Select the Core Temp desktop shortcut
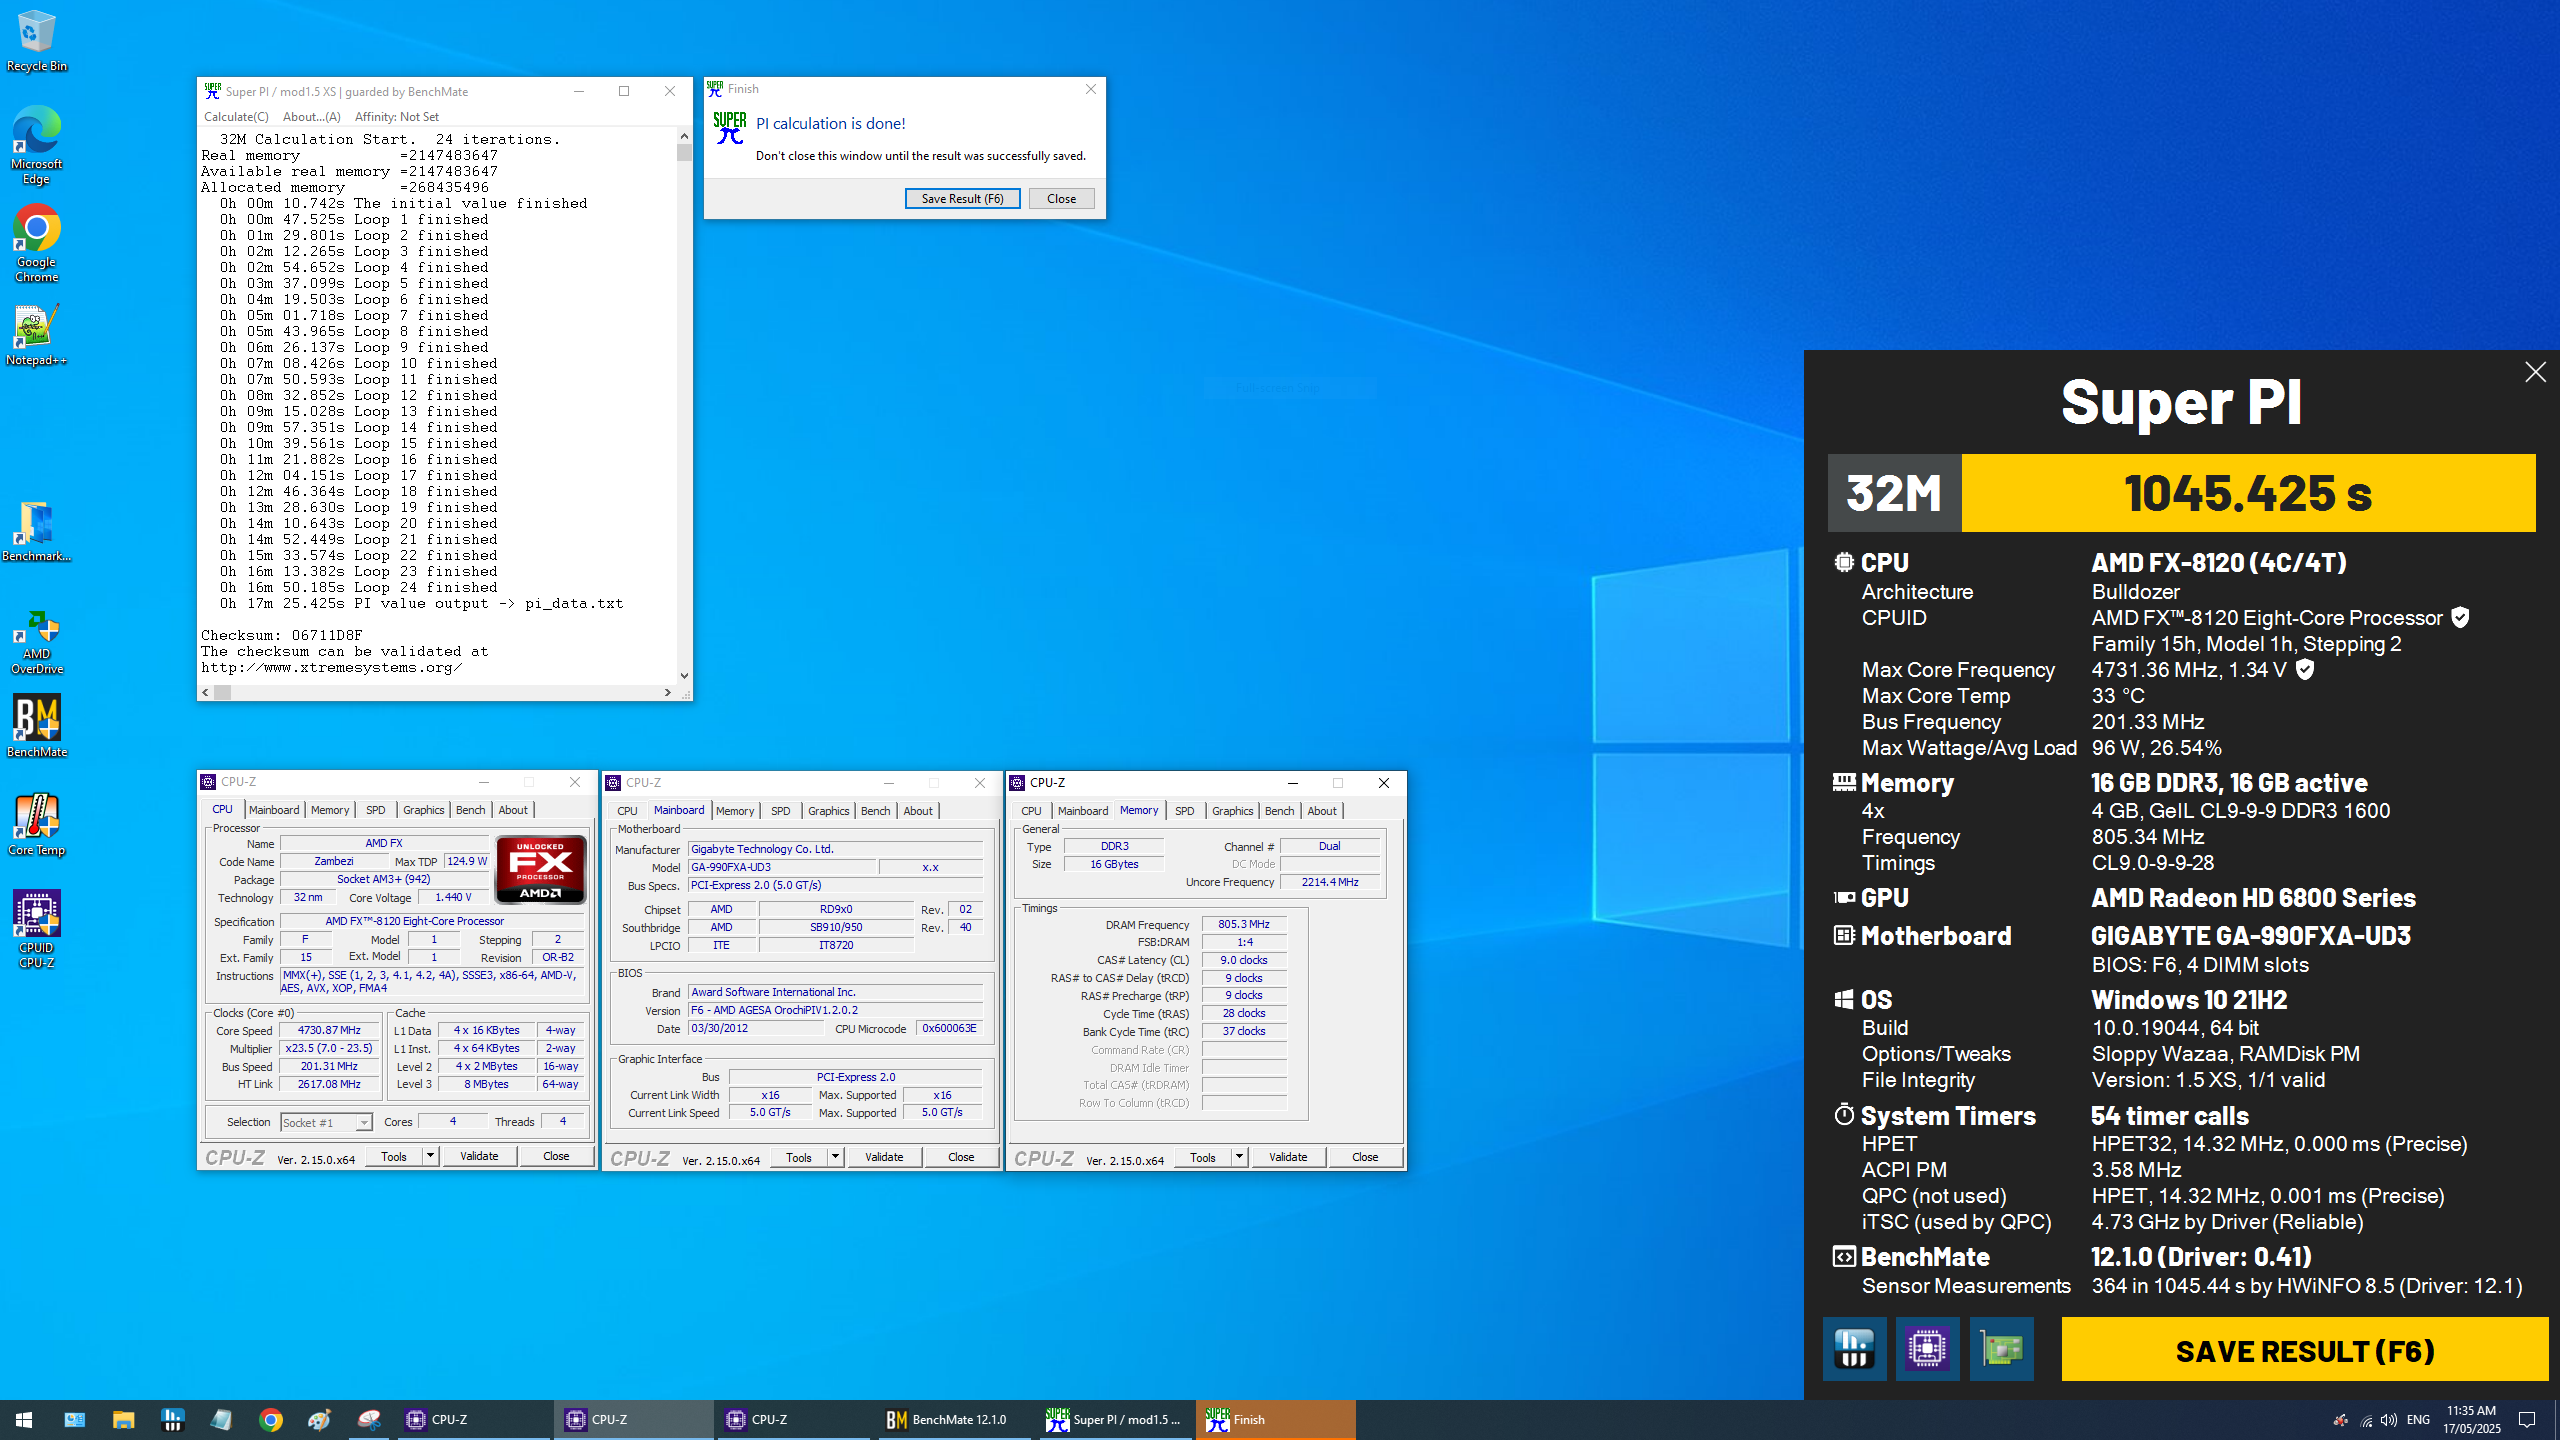Viewport: 2560px width, 1440px height. coord(36,825)
